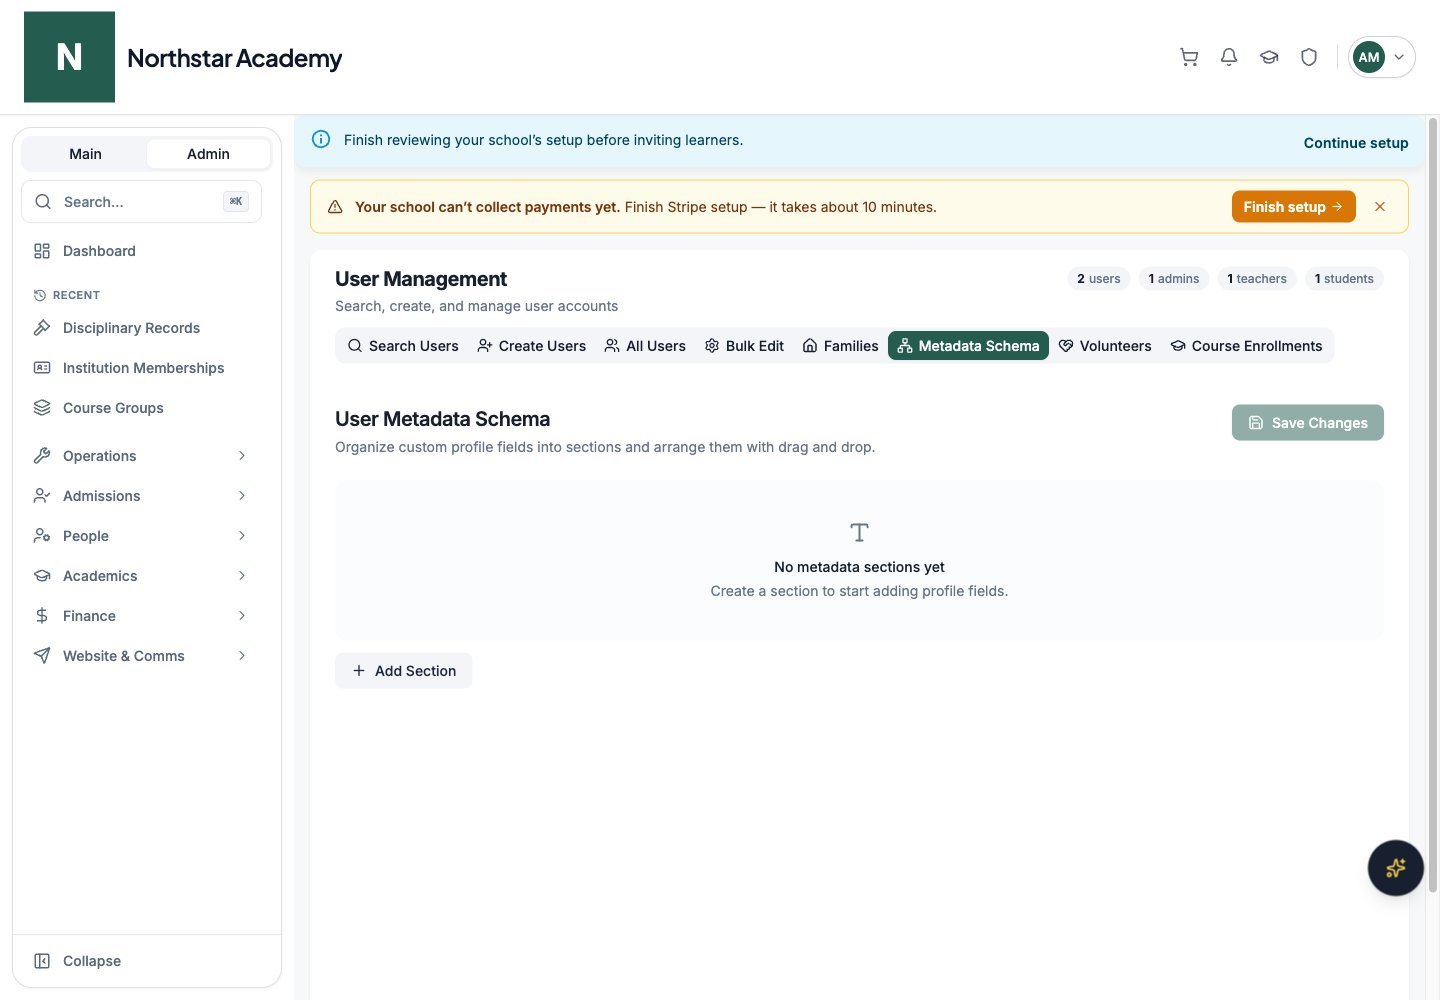Click the Finance dollar sign icon
1440x1000 pixels.
click(42, 616)
